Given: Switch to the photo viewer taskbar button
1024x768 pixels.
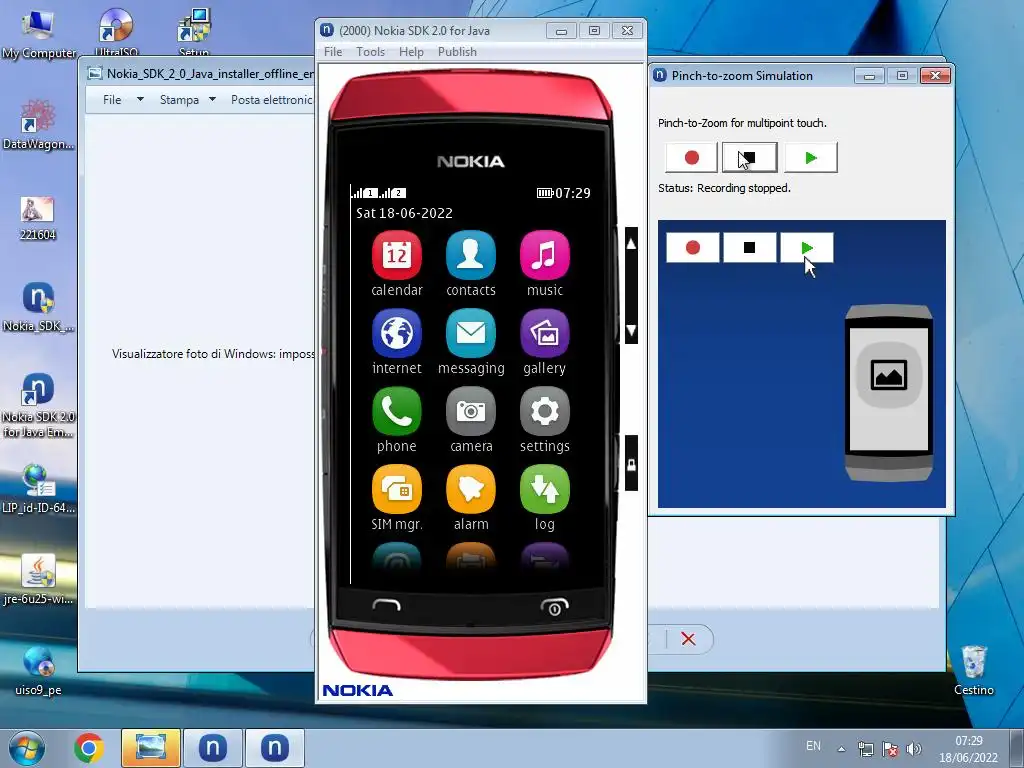Looking at the screenshot, I should tap(150, 748).
